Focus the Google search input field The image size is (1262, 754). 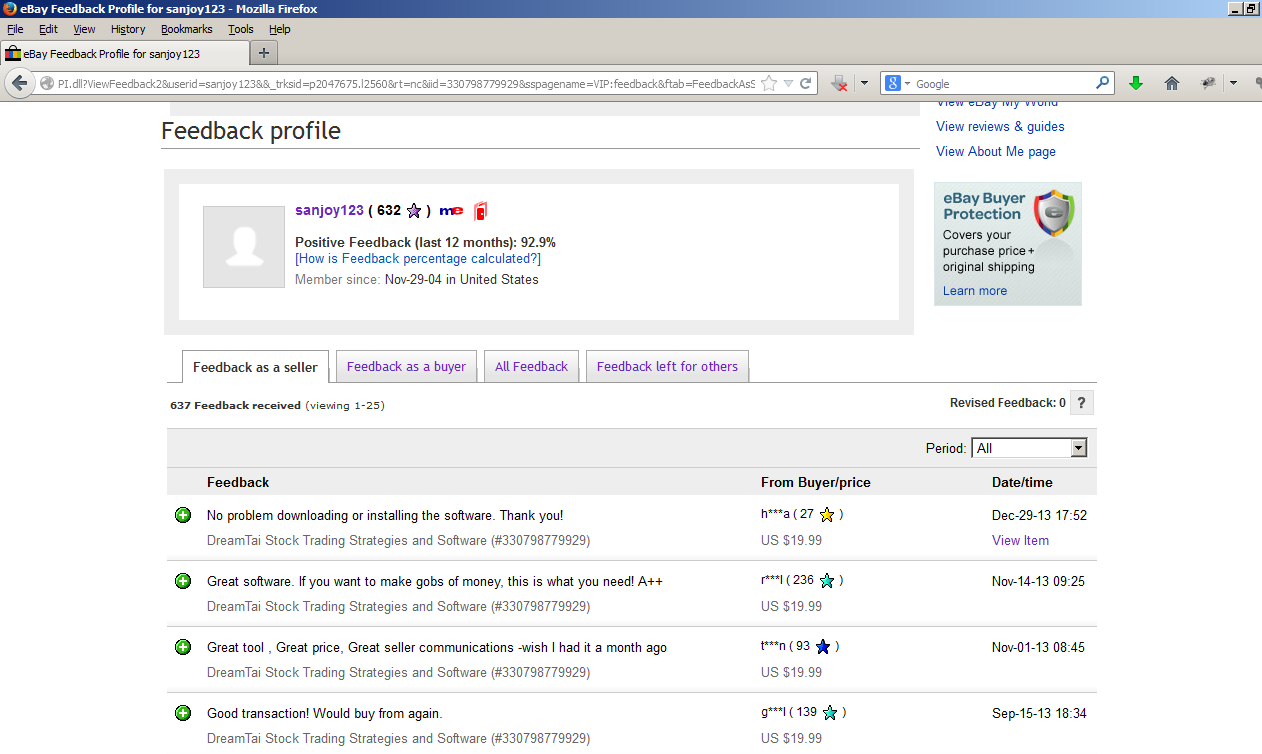tap(1003, 84)
